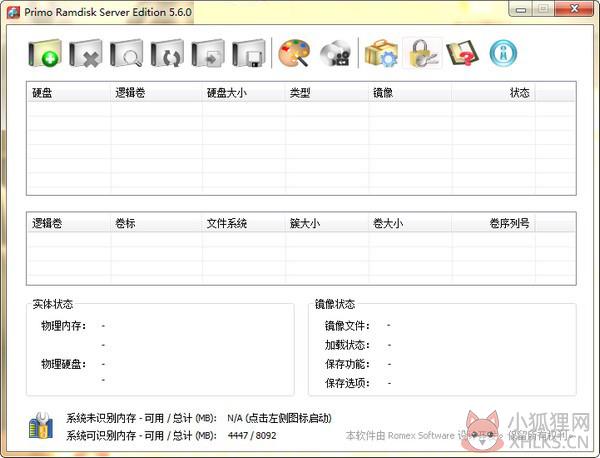Click the N/A (点击左侧图标启动) text

tap(279, 418)
